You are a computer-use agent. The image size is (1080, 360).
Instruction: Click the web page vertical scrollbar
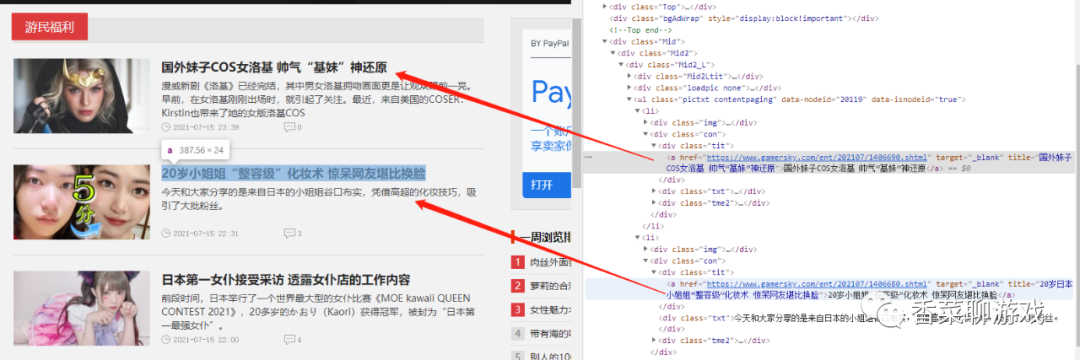577,103
